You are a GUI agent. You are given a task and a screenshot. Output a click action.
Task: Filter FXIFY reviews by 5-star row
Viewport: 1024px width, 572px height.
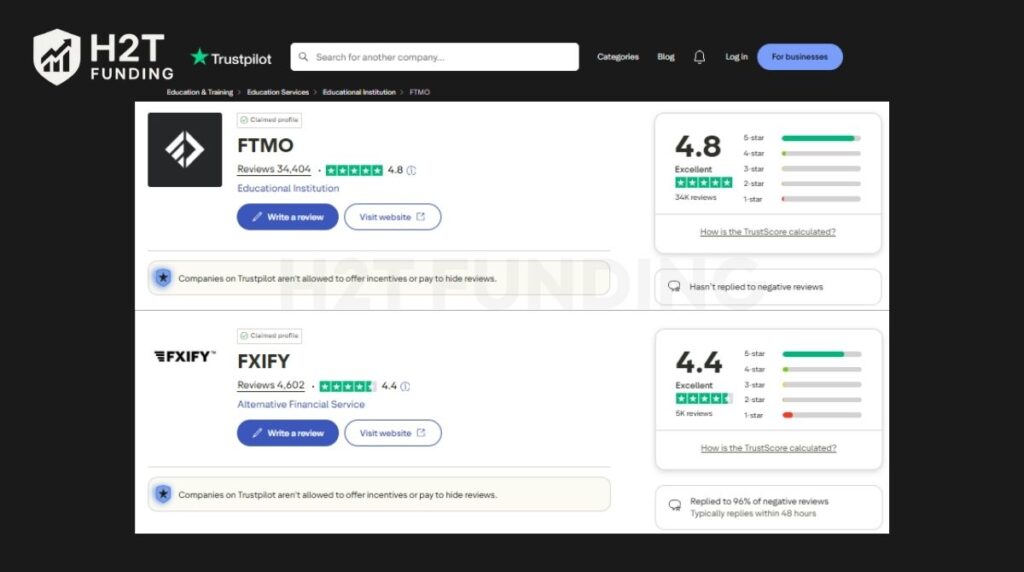[x=802, y=354]
